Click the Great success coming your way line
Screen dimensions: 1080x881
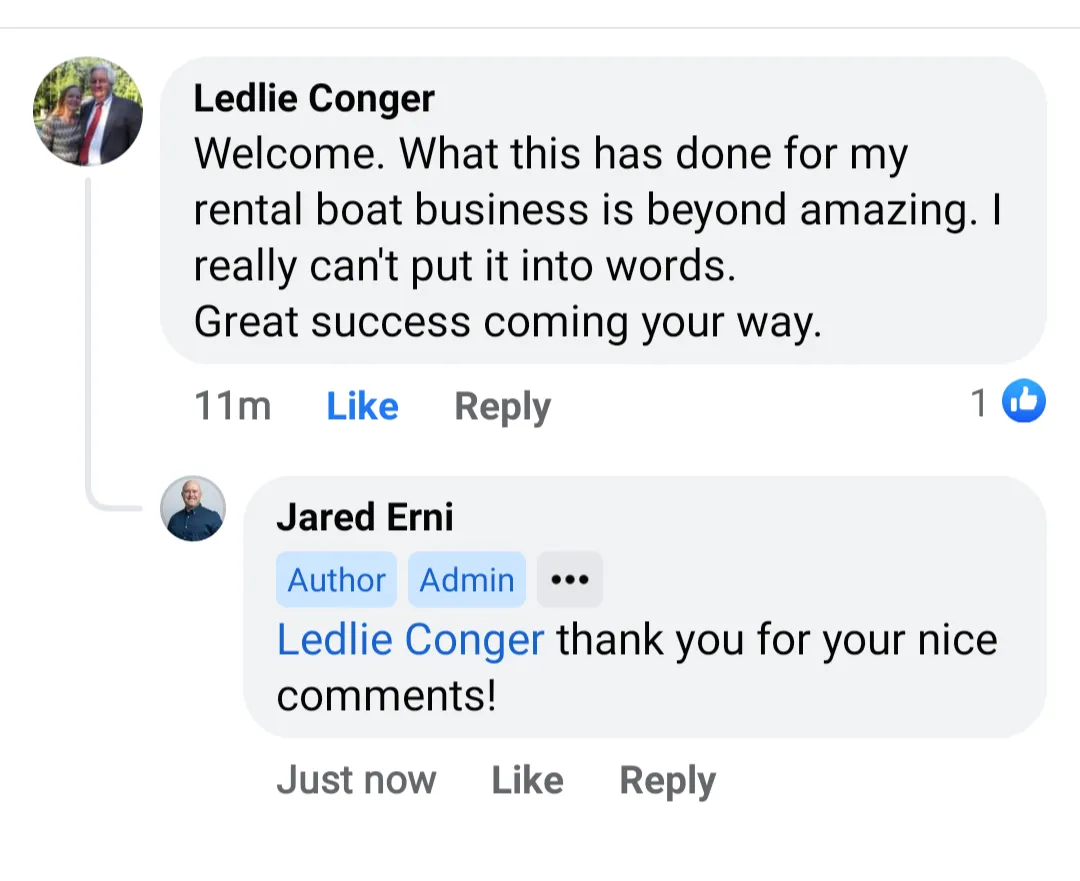[x=508, y=322]
